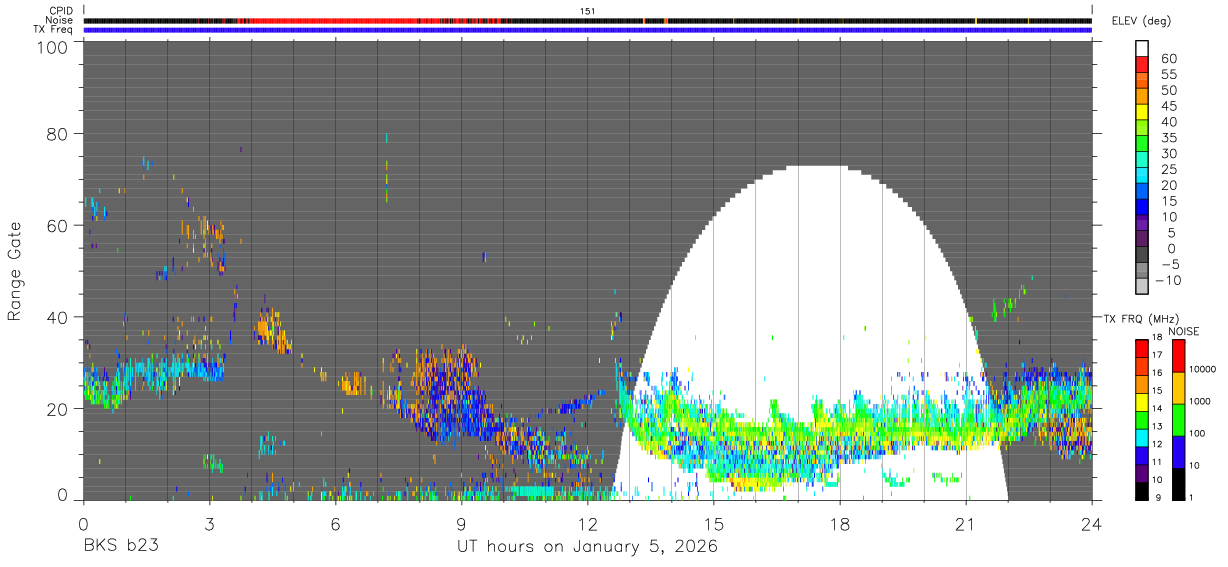Click the y-axis tick label 80

click(57, 133)
